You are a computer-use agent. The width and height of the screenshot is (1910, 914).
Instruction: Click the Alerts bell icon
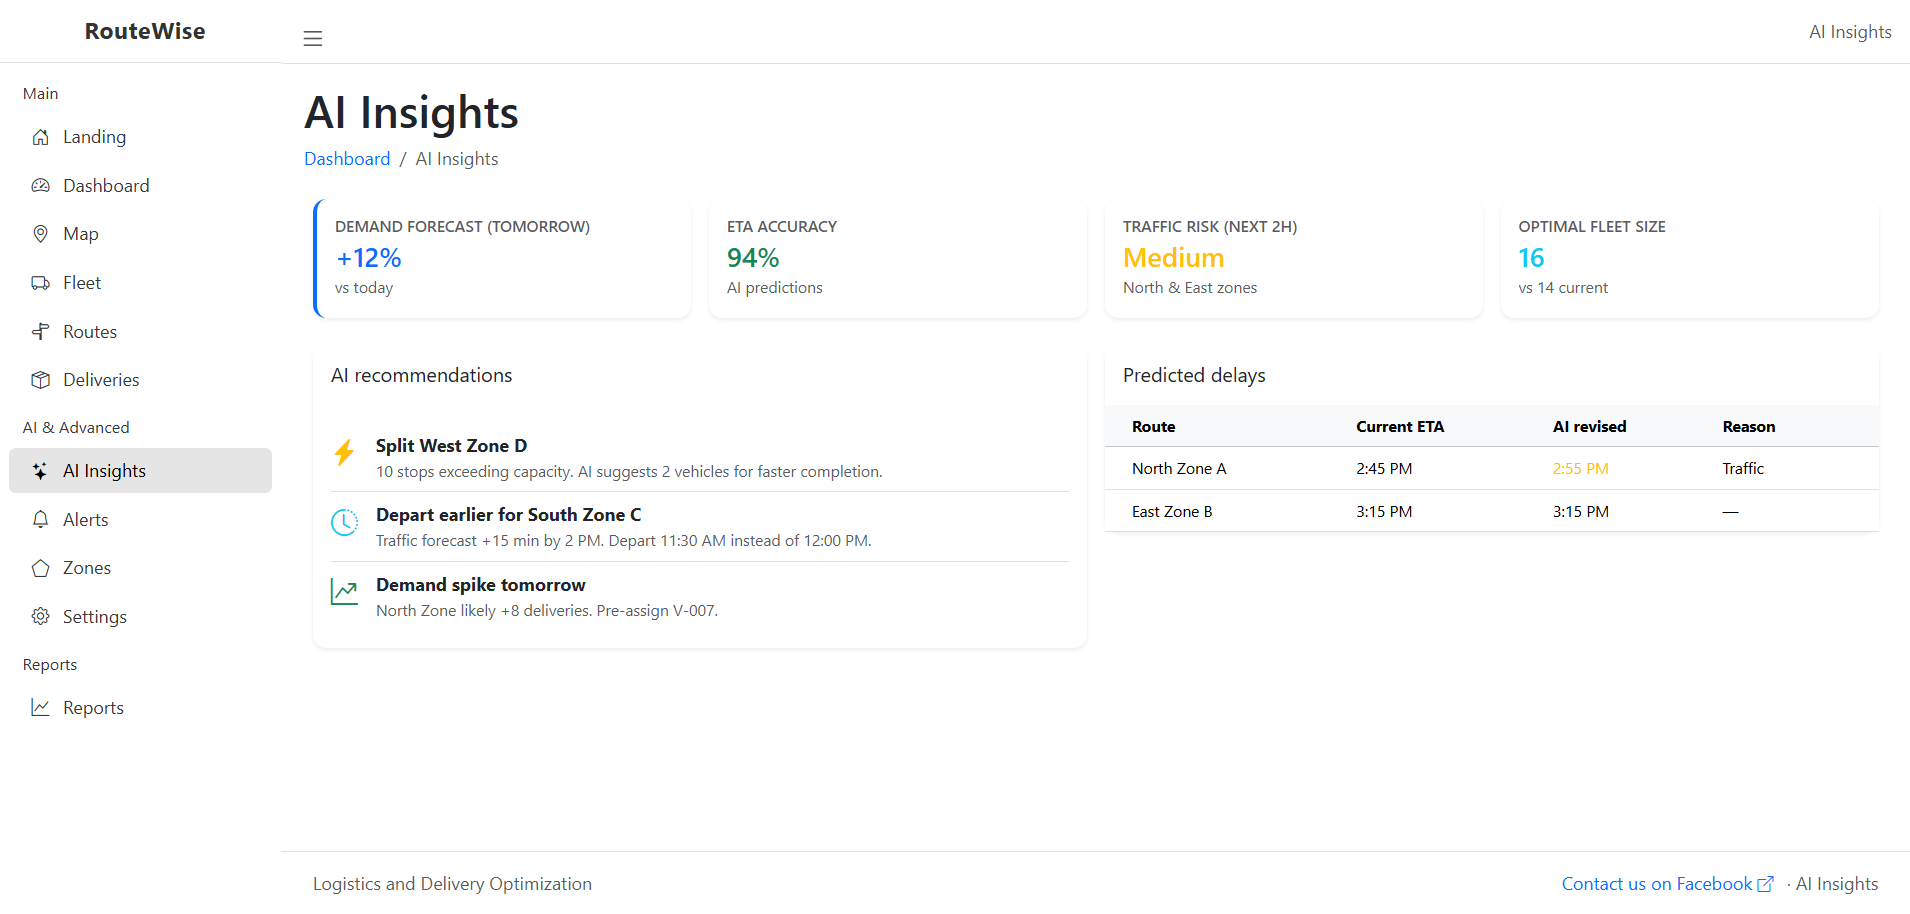tap(40, 520)
